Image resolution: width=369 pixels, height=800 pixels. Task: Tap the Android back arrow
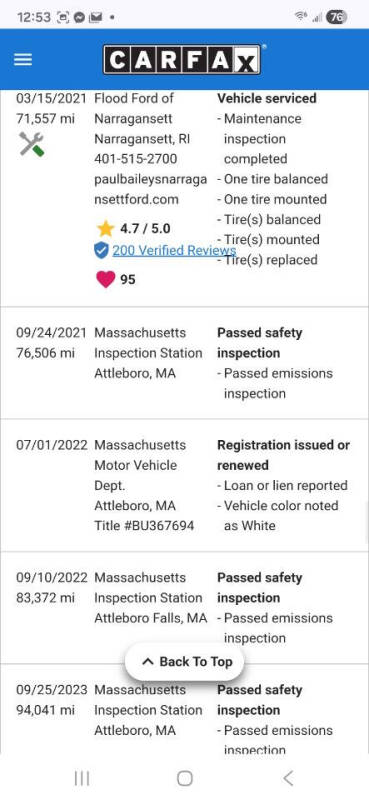(x=288, y=778)
